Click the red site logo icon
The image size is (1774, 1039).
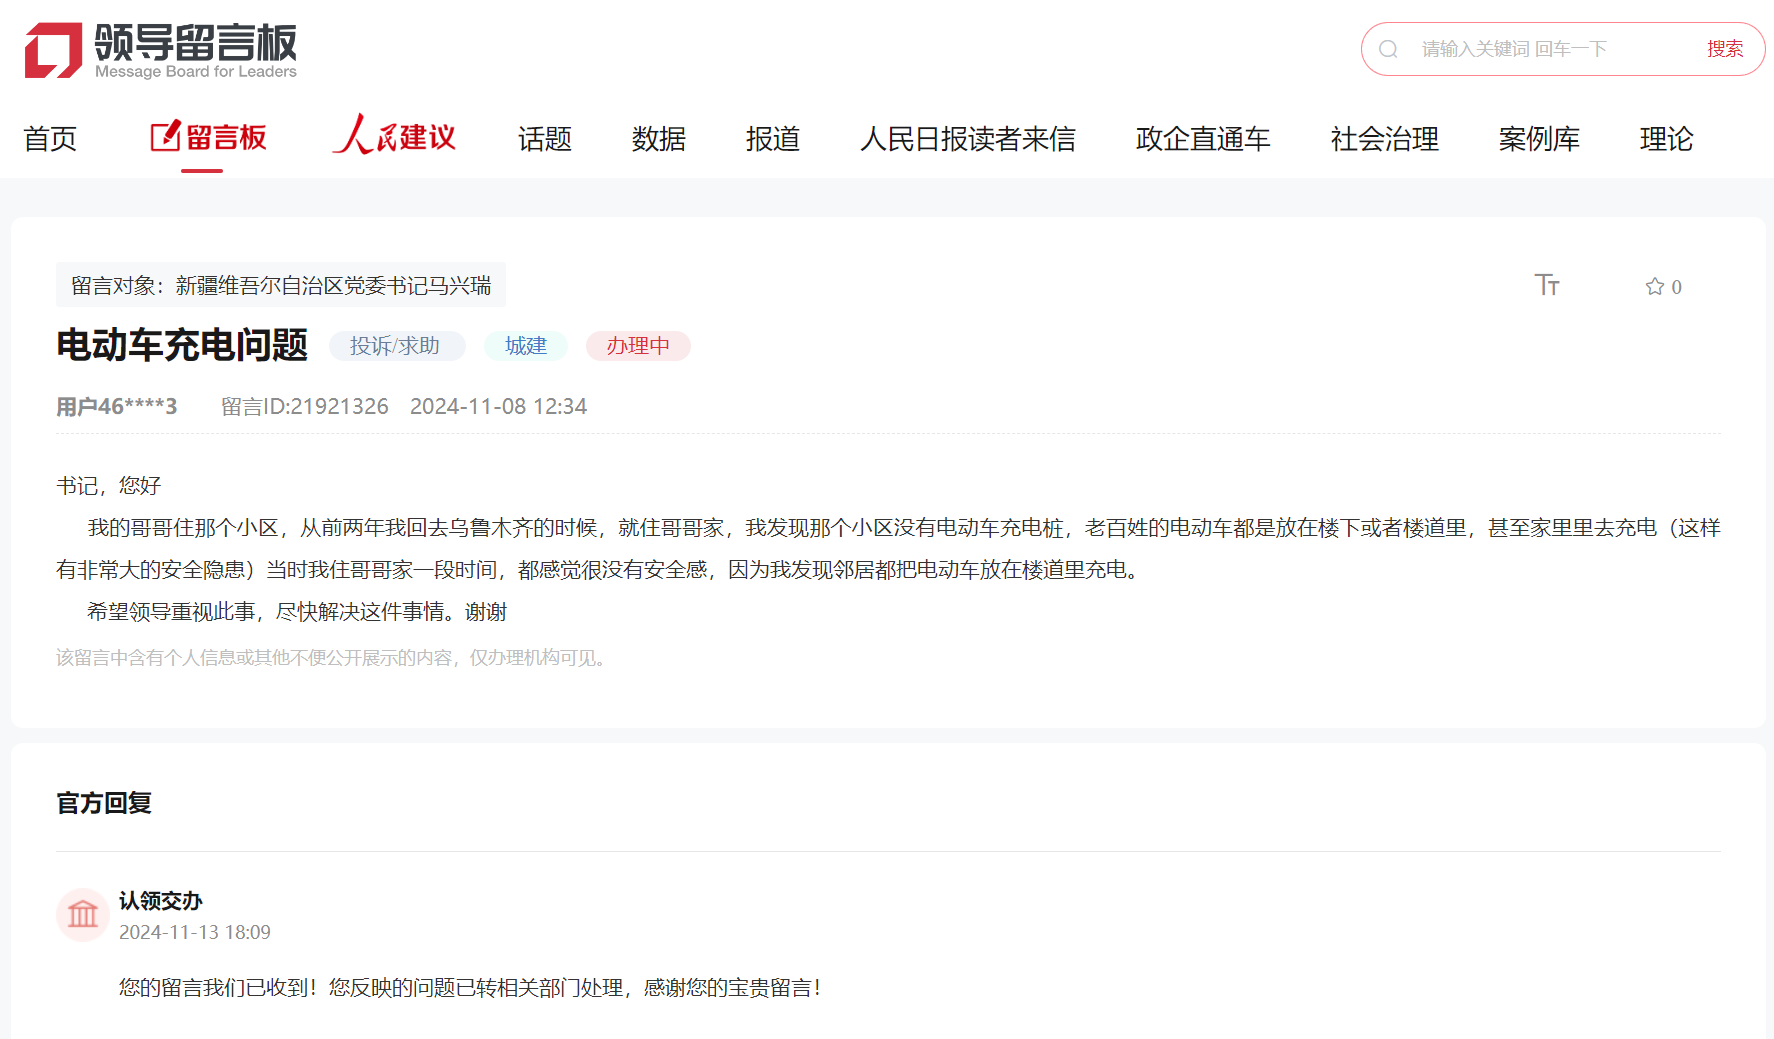(53, 50)
